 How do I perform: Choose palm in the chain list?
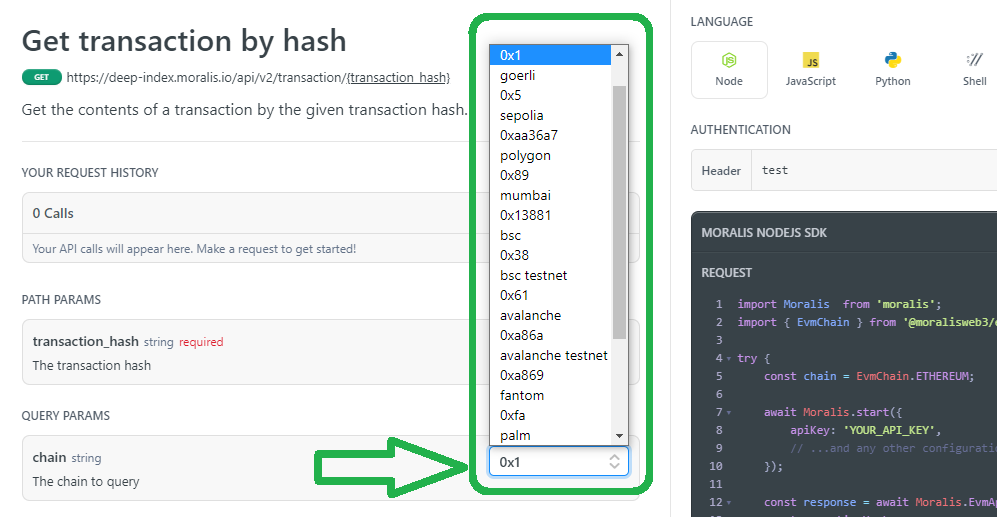coord(550,436)
